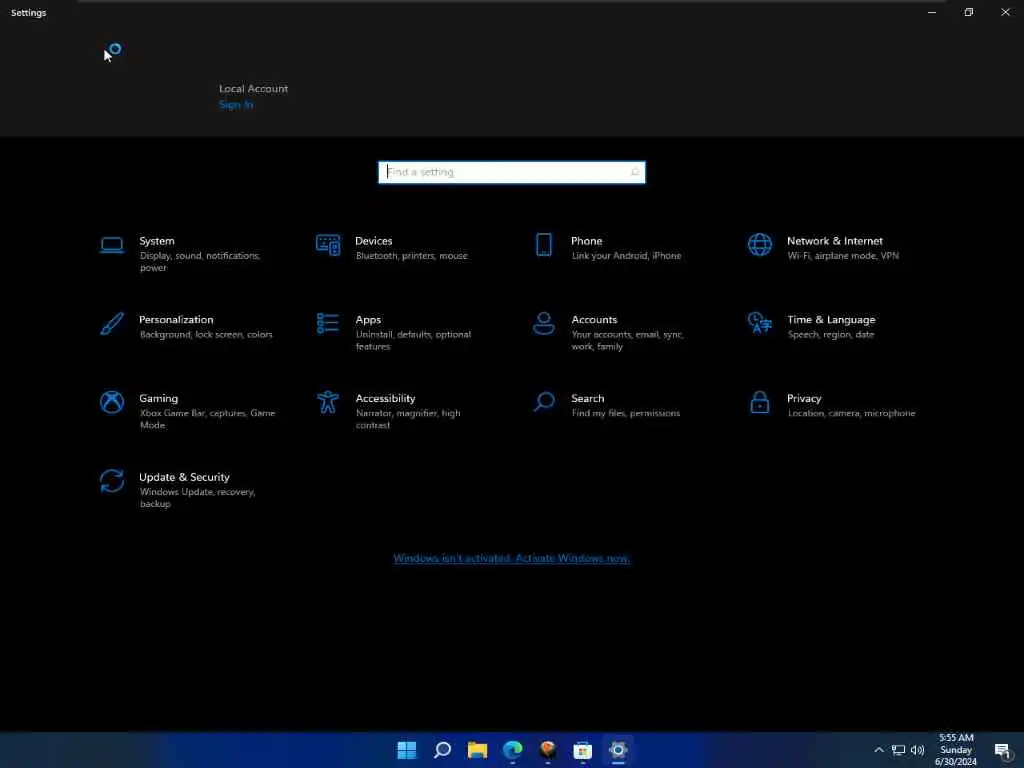Minimize the Settings window
1024x768 pixels.
[932, 12]
